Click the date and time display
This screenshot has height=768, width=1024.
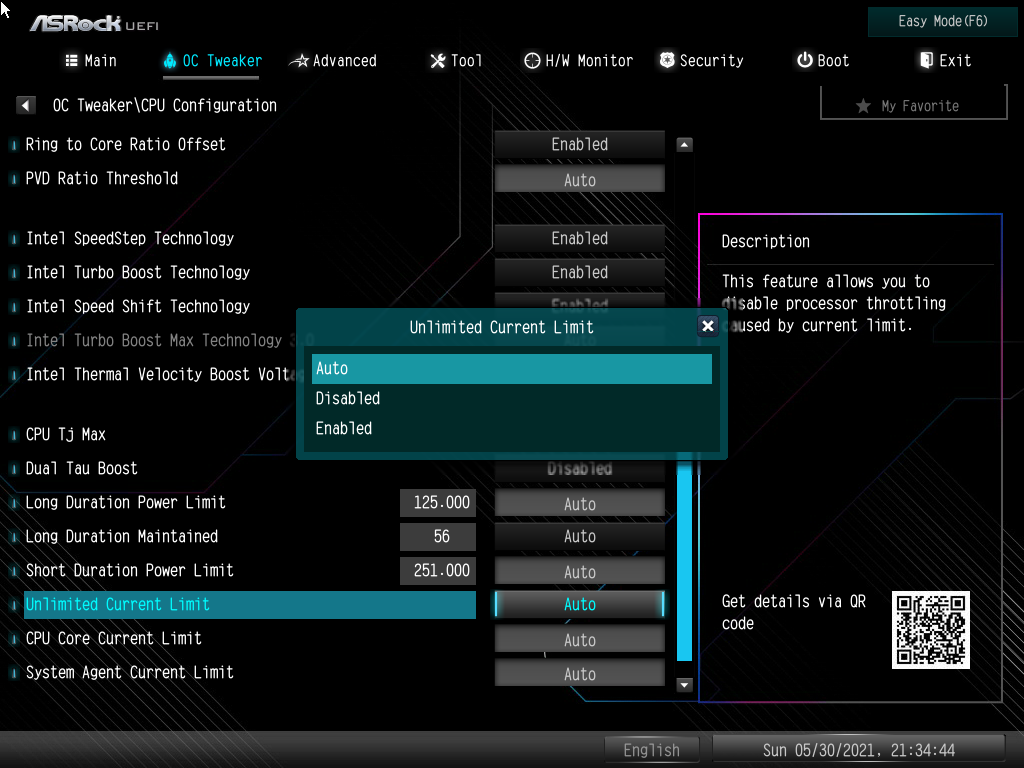[x=858, y=750]
